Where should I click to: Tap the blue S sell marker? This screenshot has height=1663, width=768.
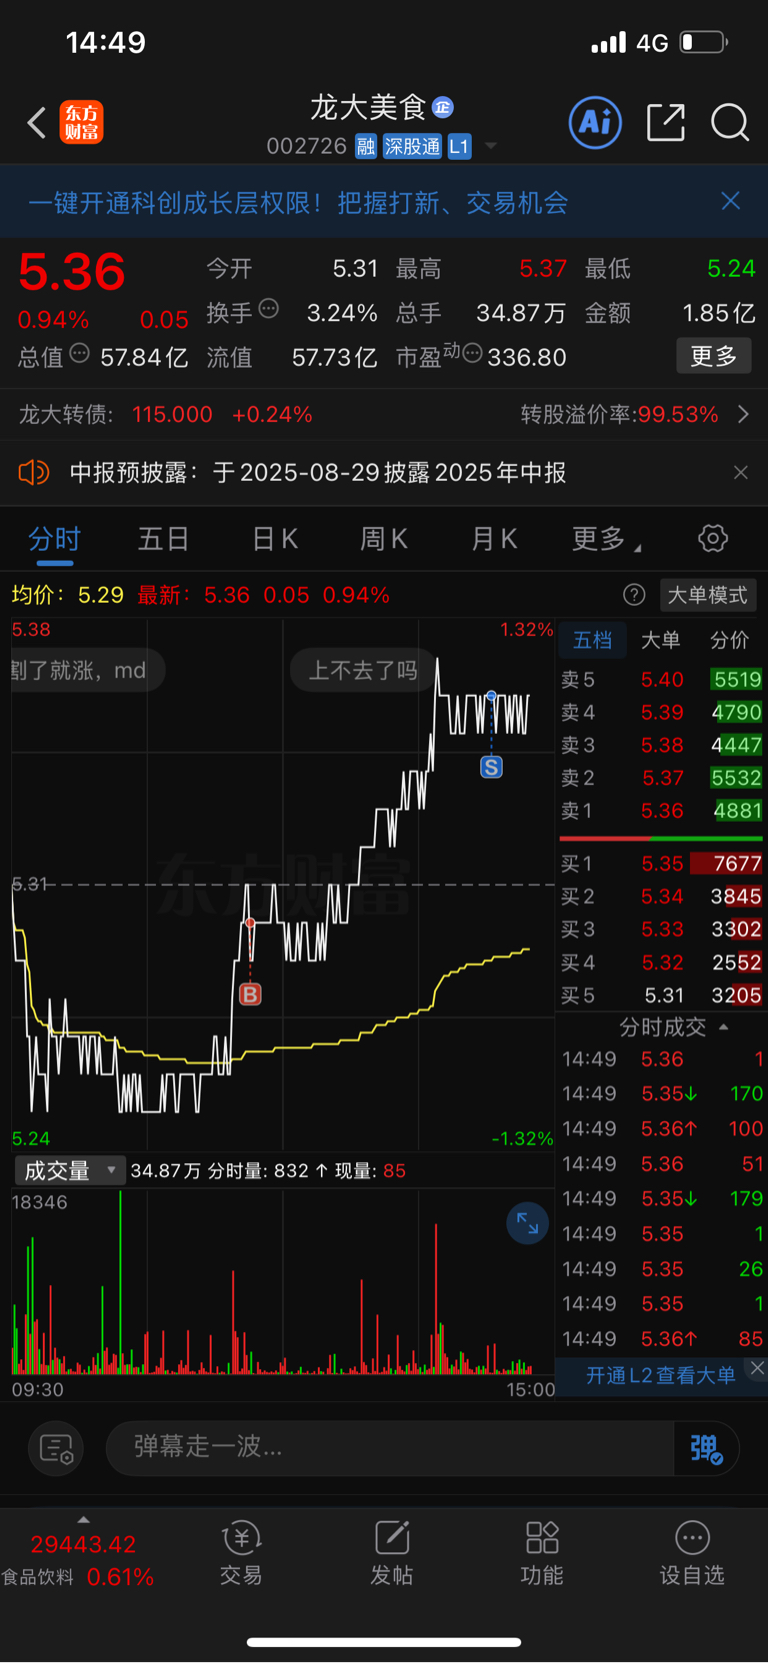click(x=491, y=767)
